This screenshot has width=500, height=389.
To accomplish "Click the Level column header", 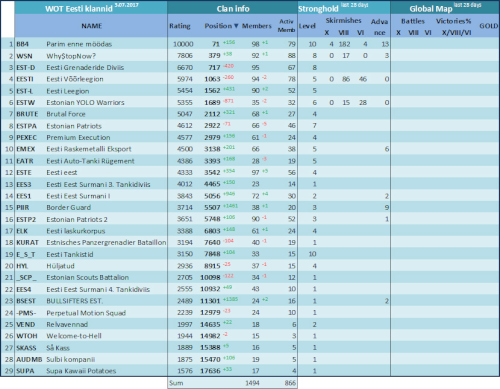I will [307, 26].
